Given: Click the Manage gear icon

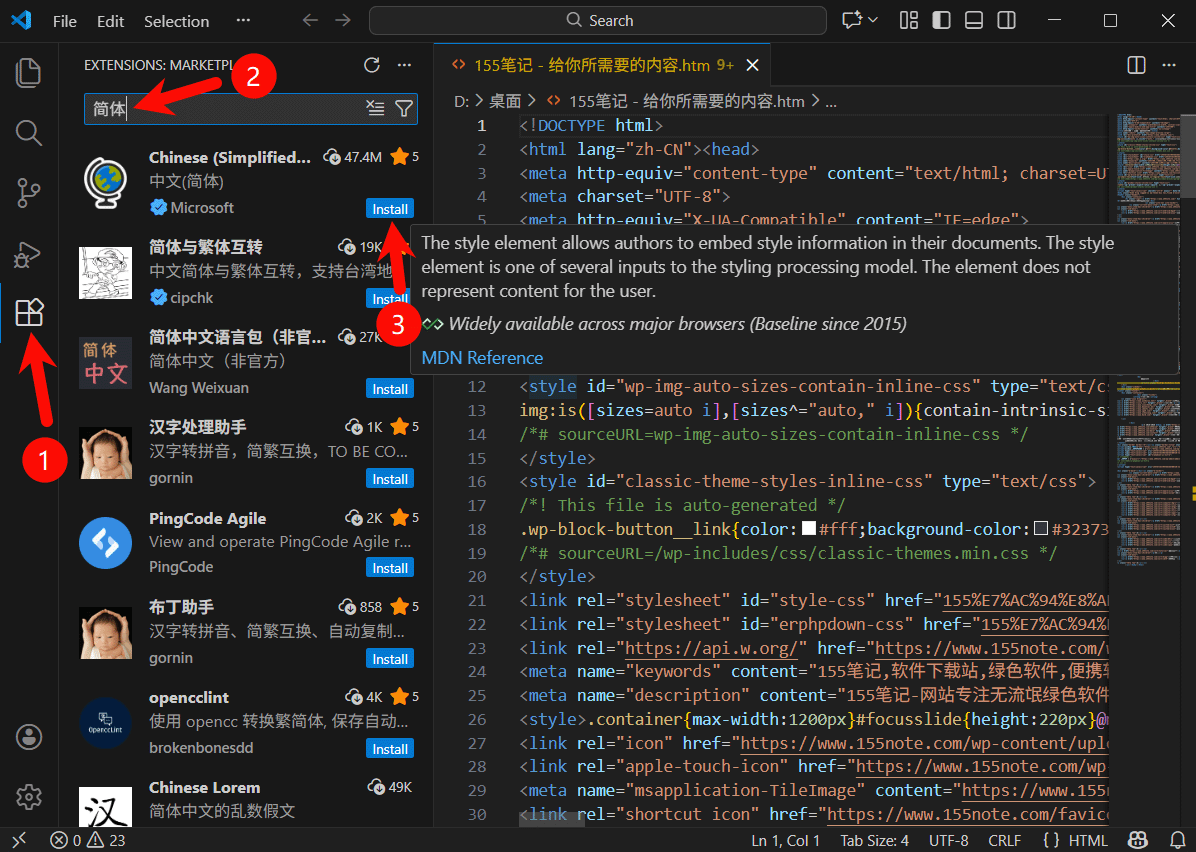Looking at the screenshot, I should click(x=29, y=797).
